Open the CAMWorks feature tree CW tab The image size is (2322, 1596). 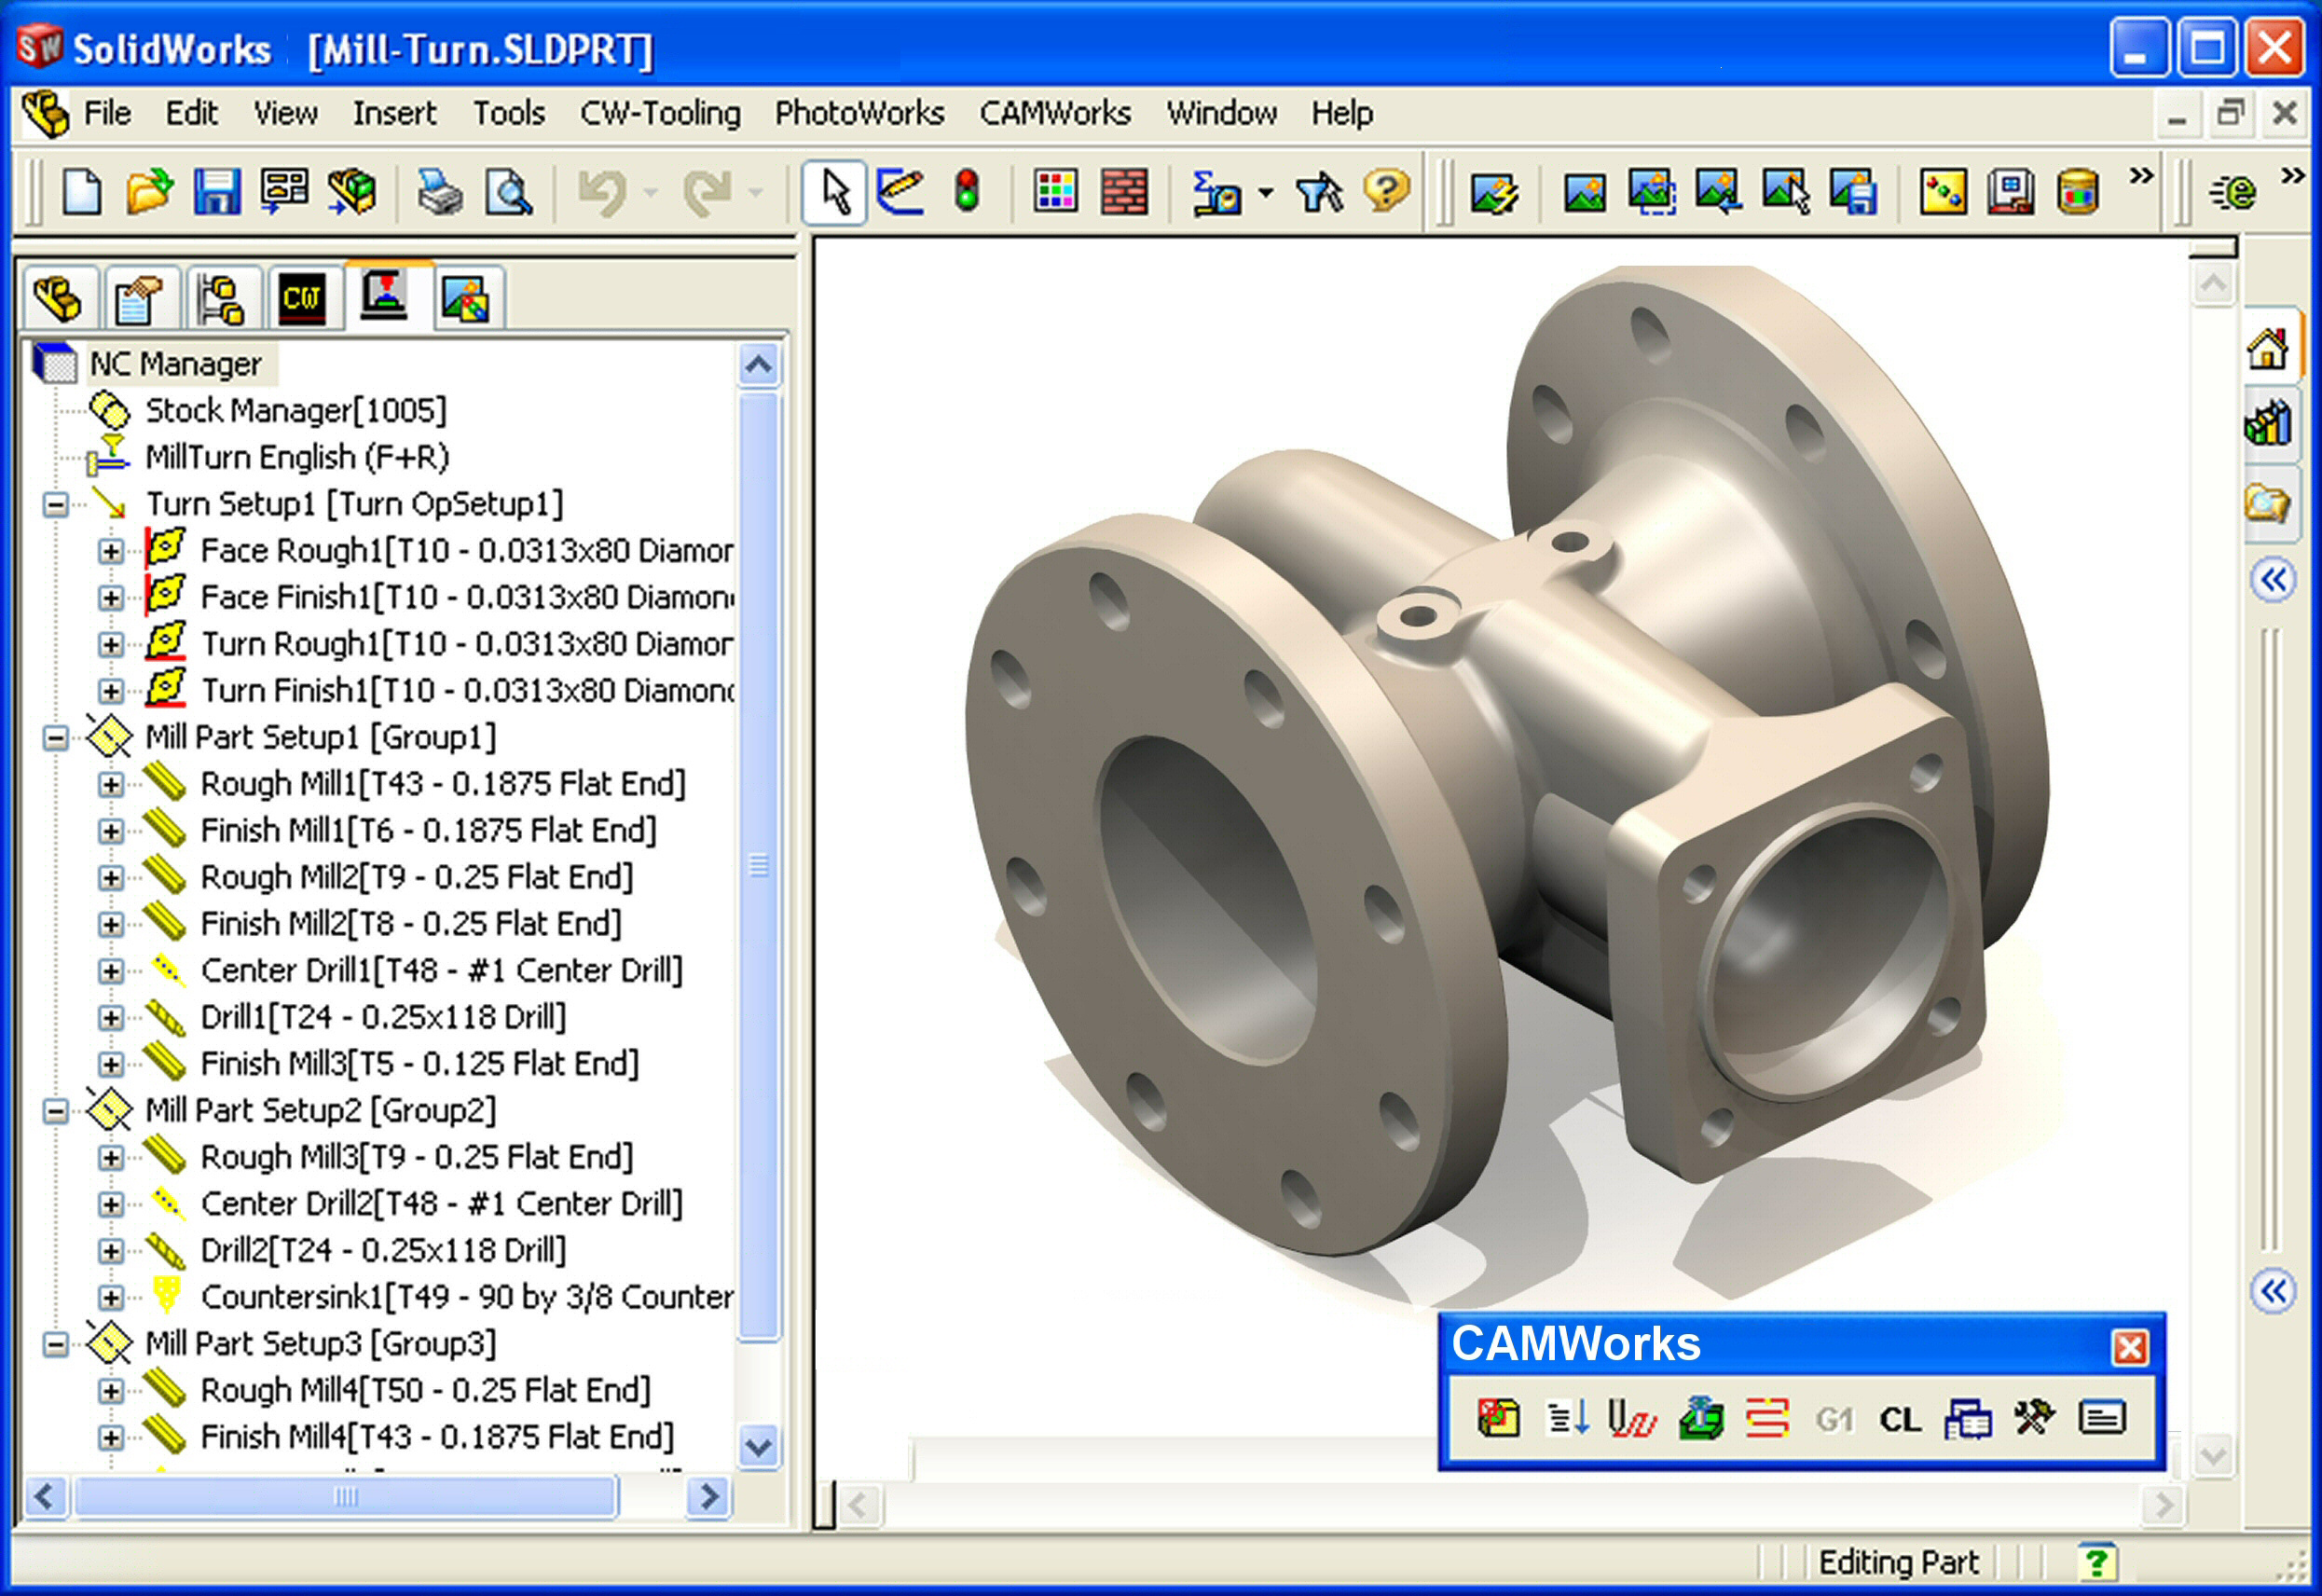(302, 298)
